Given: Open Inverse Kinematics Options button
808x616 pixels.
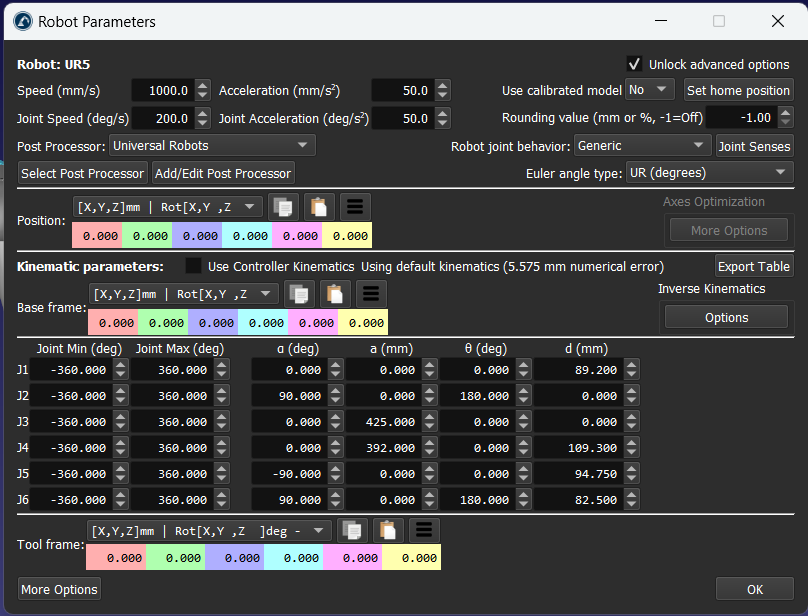Looking at the screenshot, I should click(726, 318).
